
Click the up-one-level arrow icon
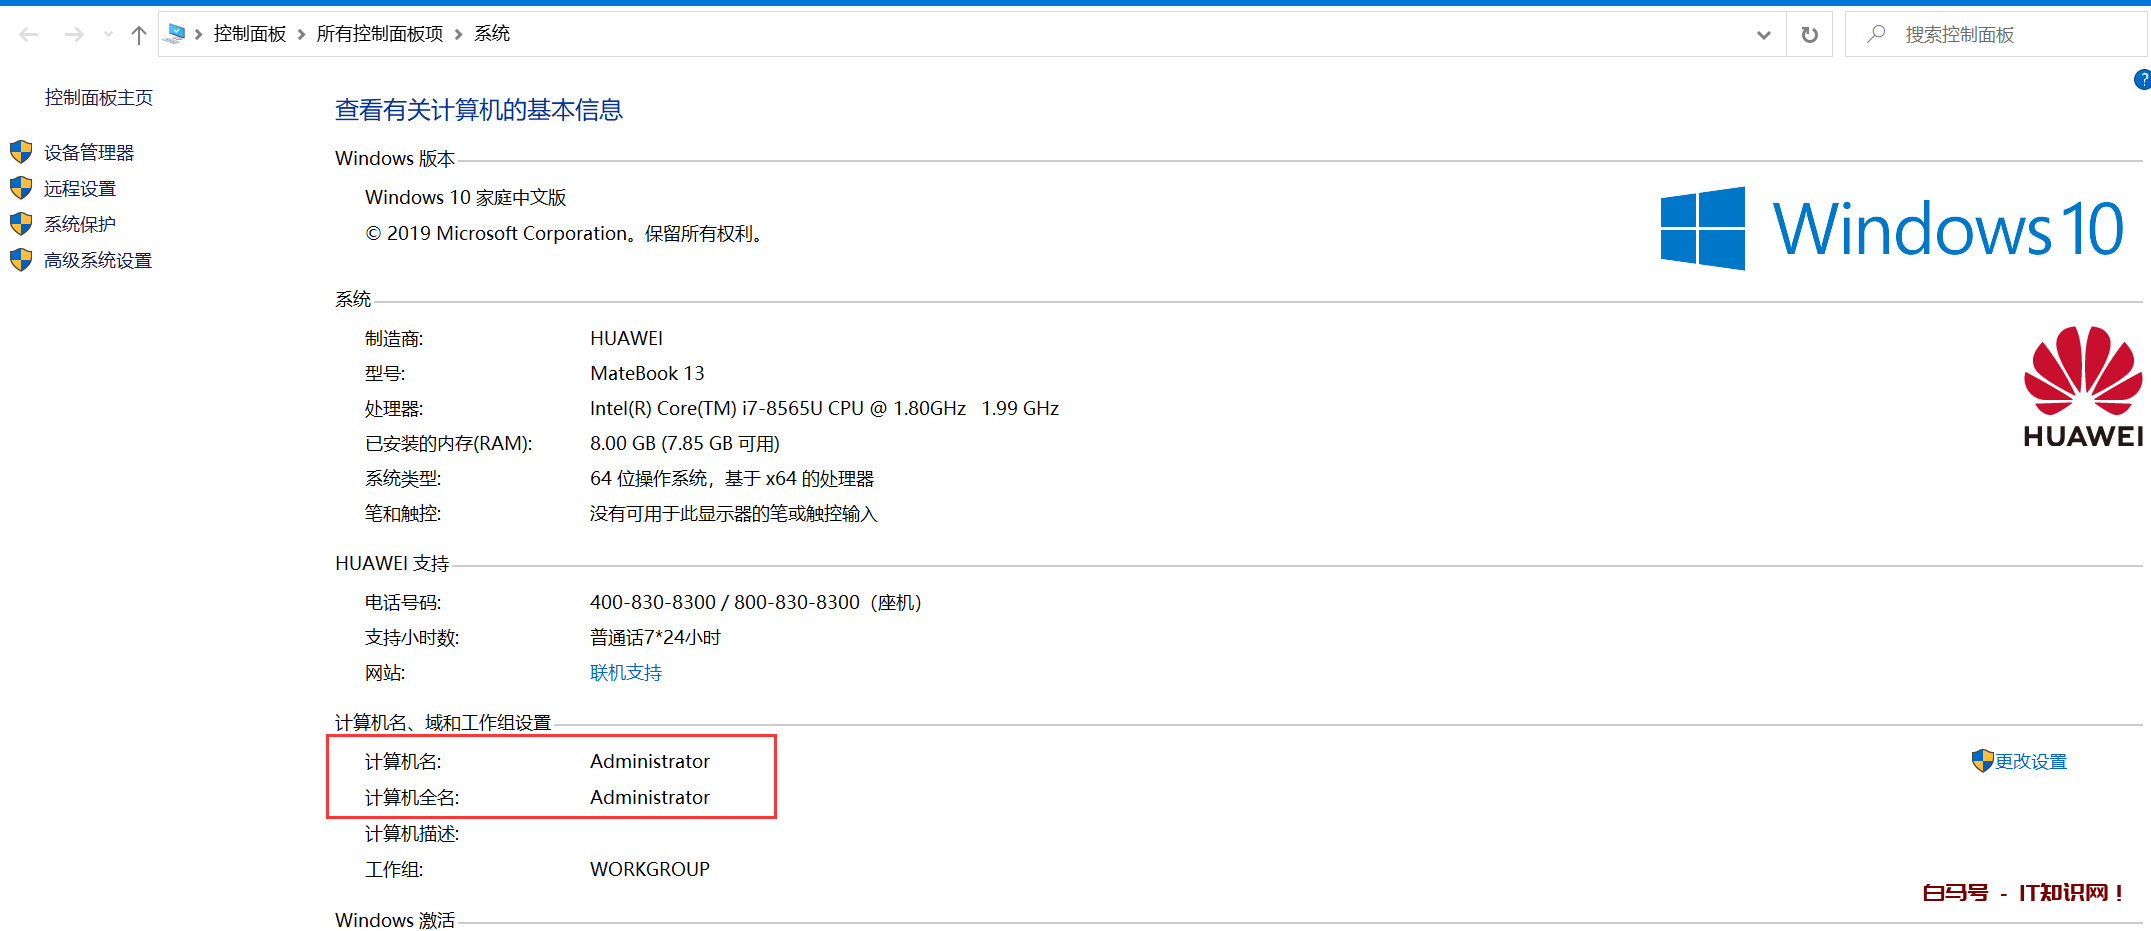coord(137,33)
